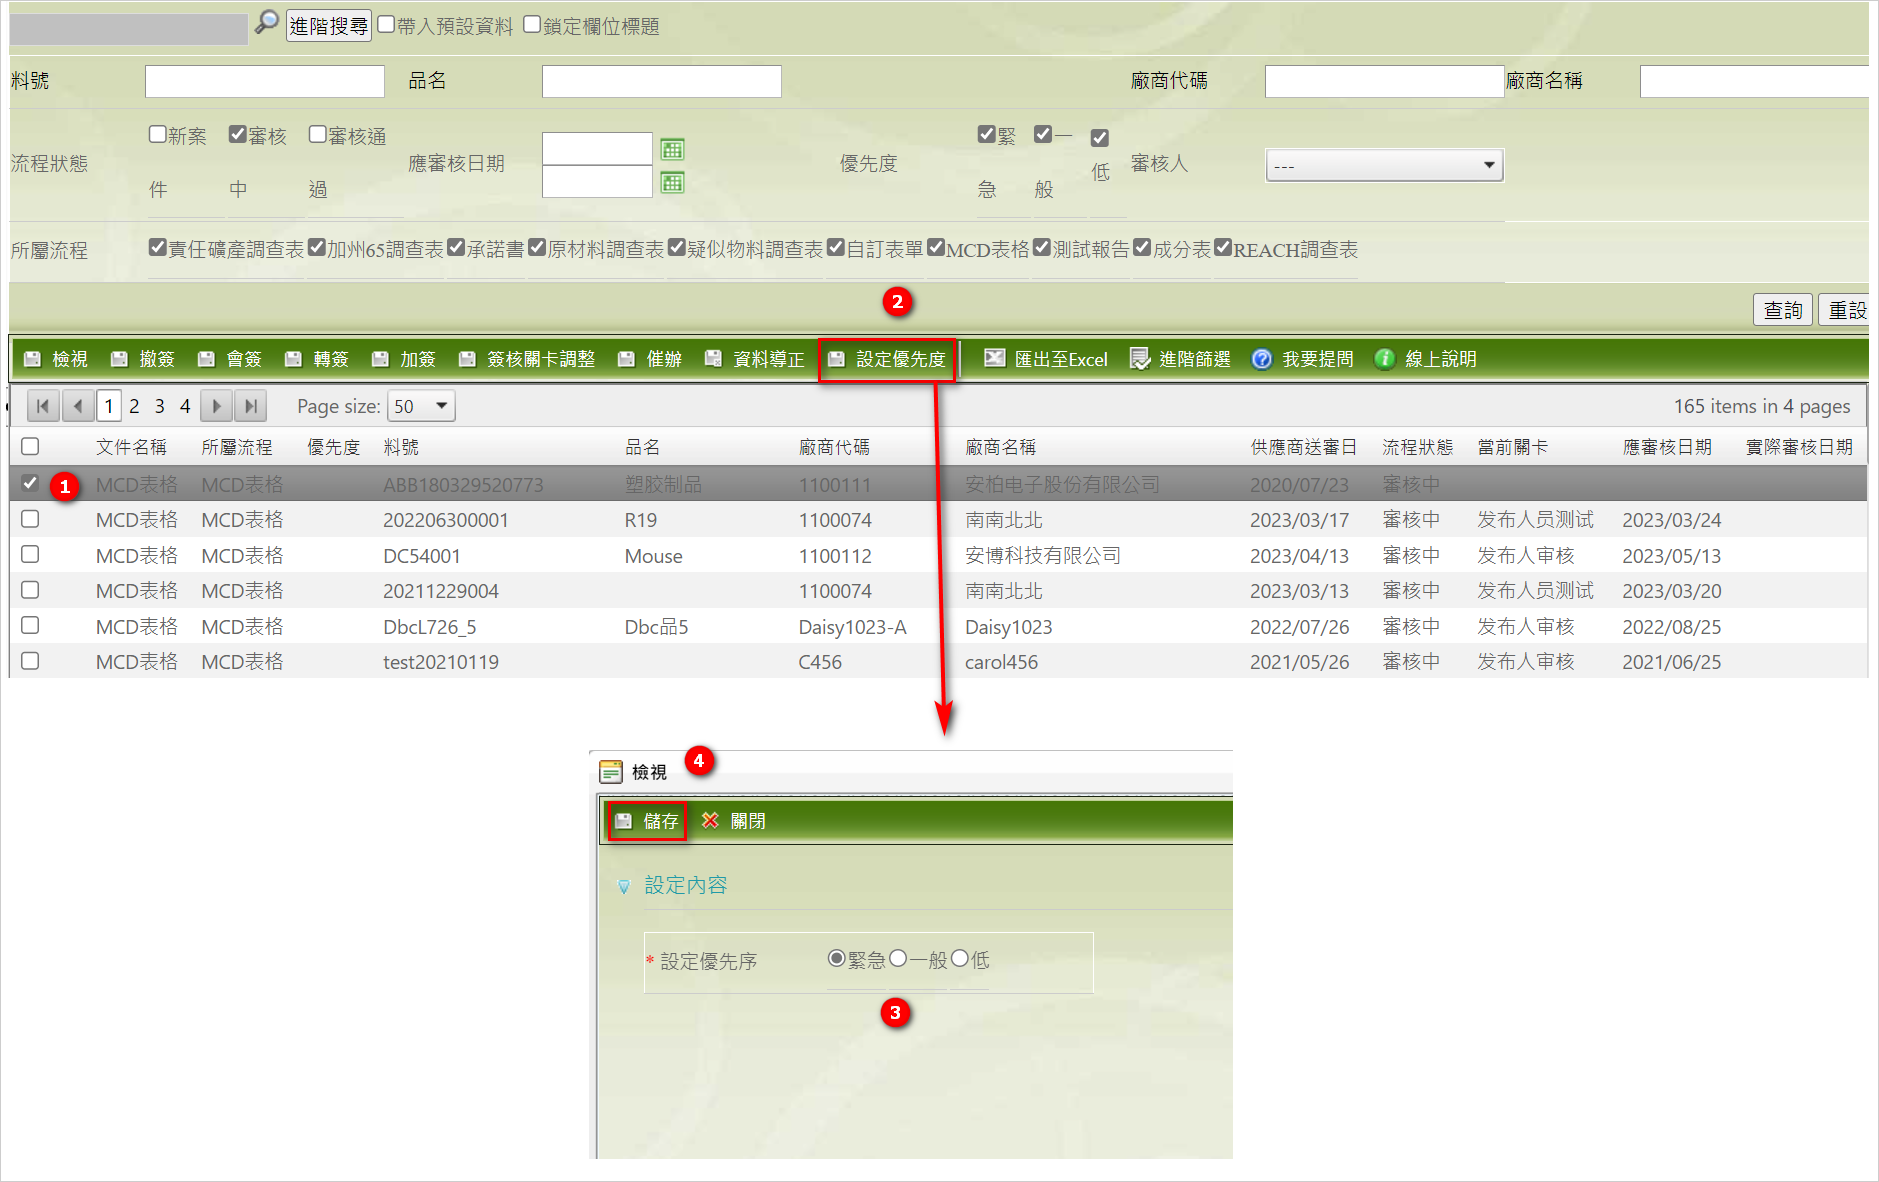Image resolution: width=1879 pixels, height=1182 pixels.
Task: Check the 新案件 status checkbox
Action: coord(157,134)
